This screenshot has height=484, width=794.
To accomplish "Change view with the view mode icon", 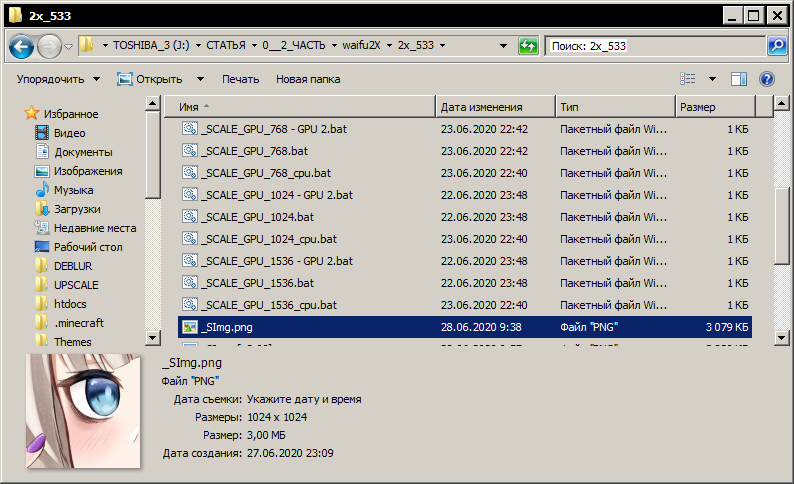I will pos(687,79).
